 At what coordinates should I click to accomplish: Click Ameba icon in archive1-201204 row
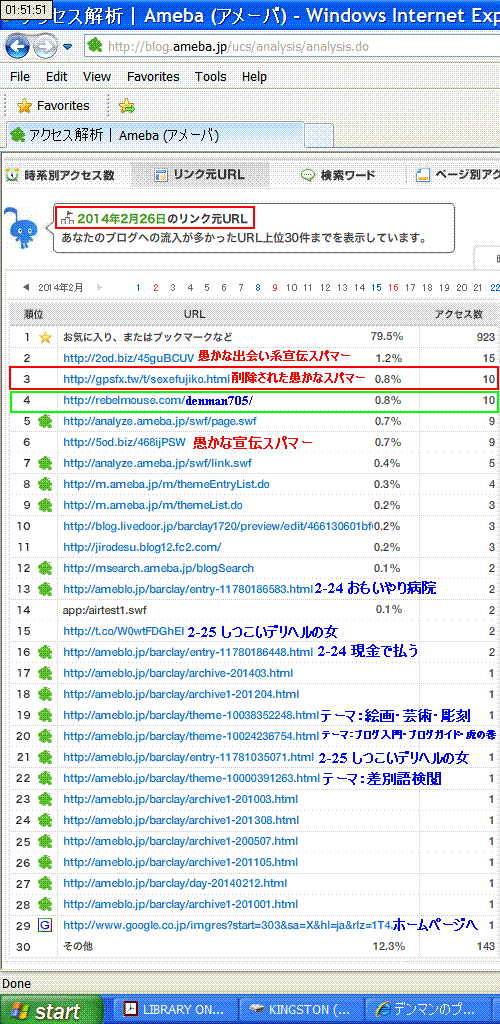pyautogui.click(x=44, y=694)
